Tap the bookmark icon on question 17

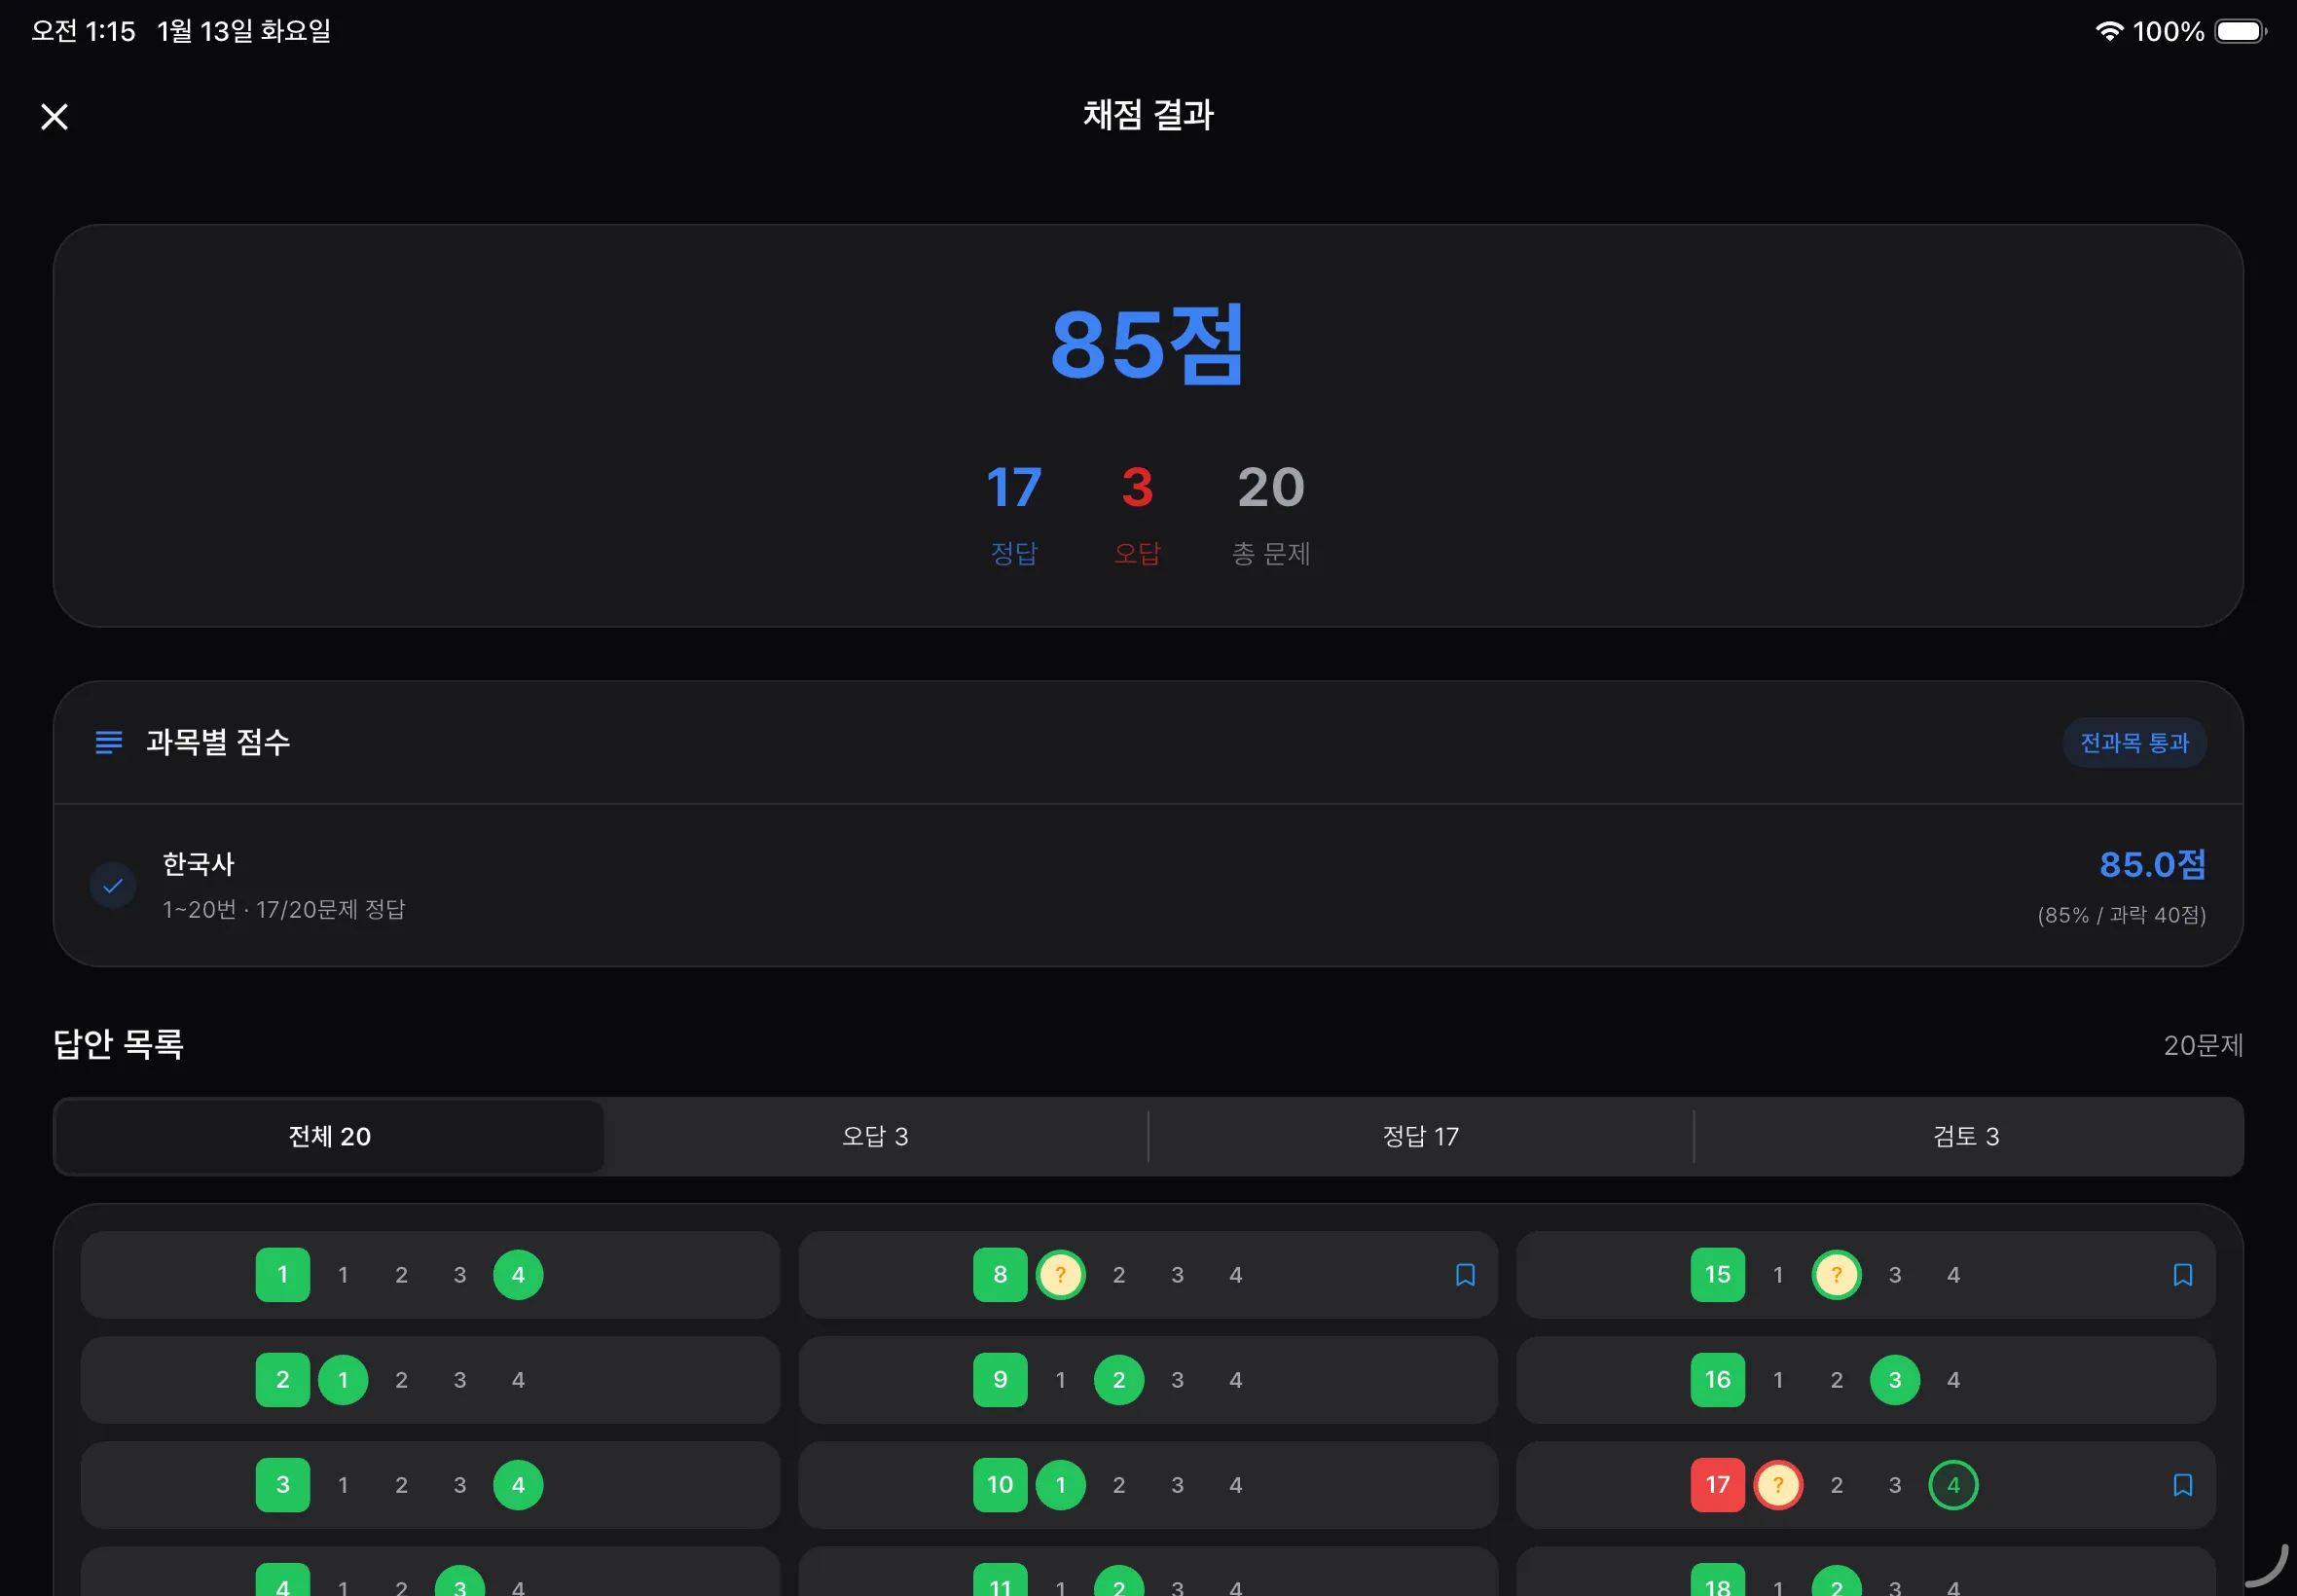pos(2182,1484)
